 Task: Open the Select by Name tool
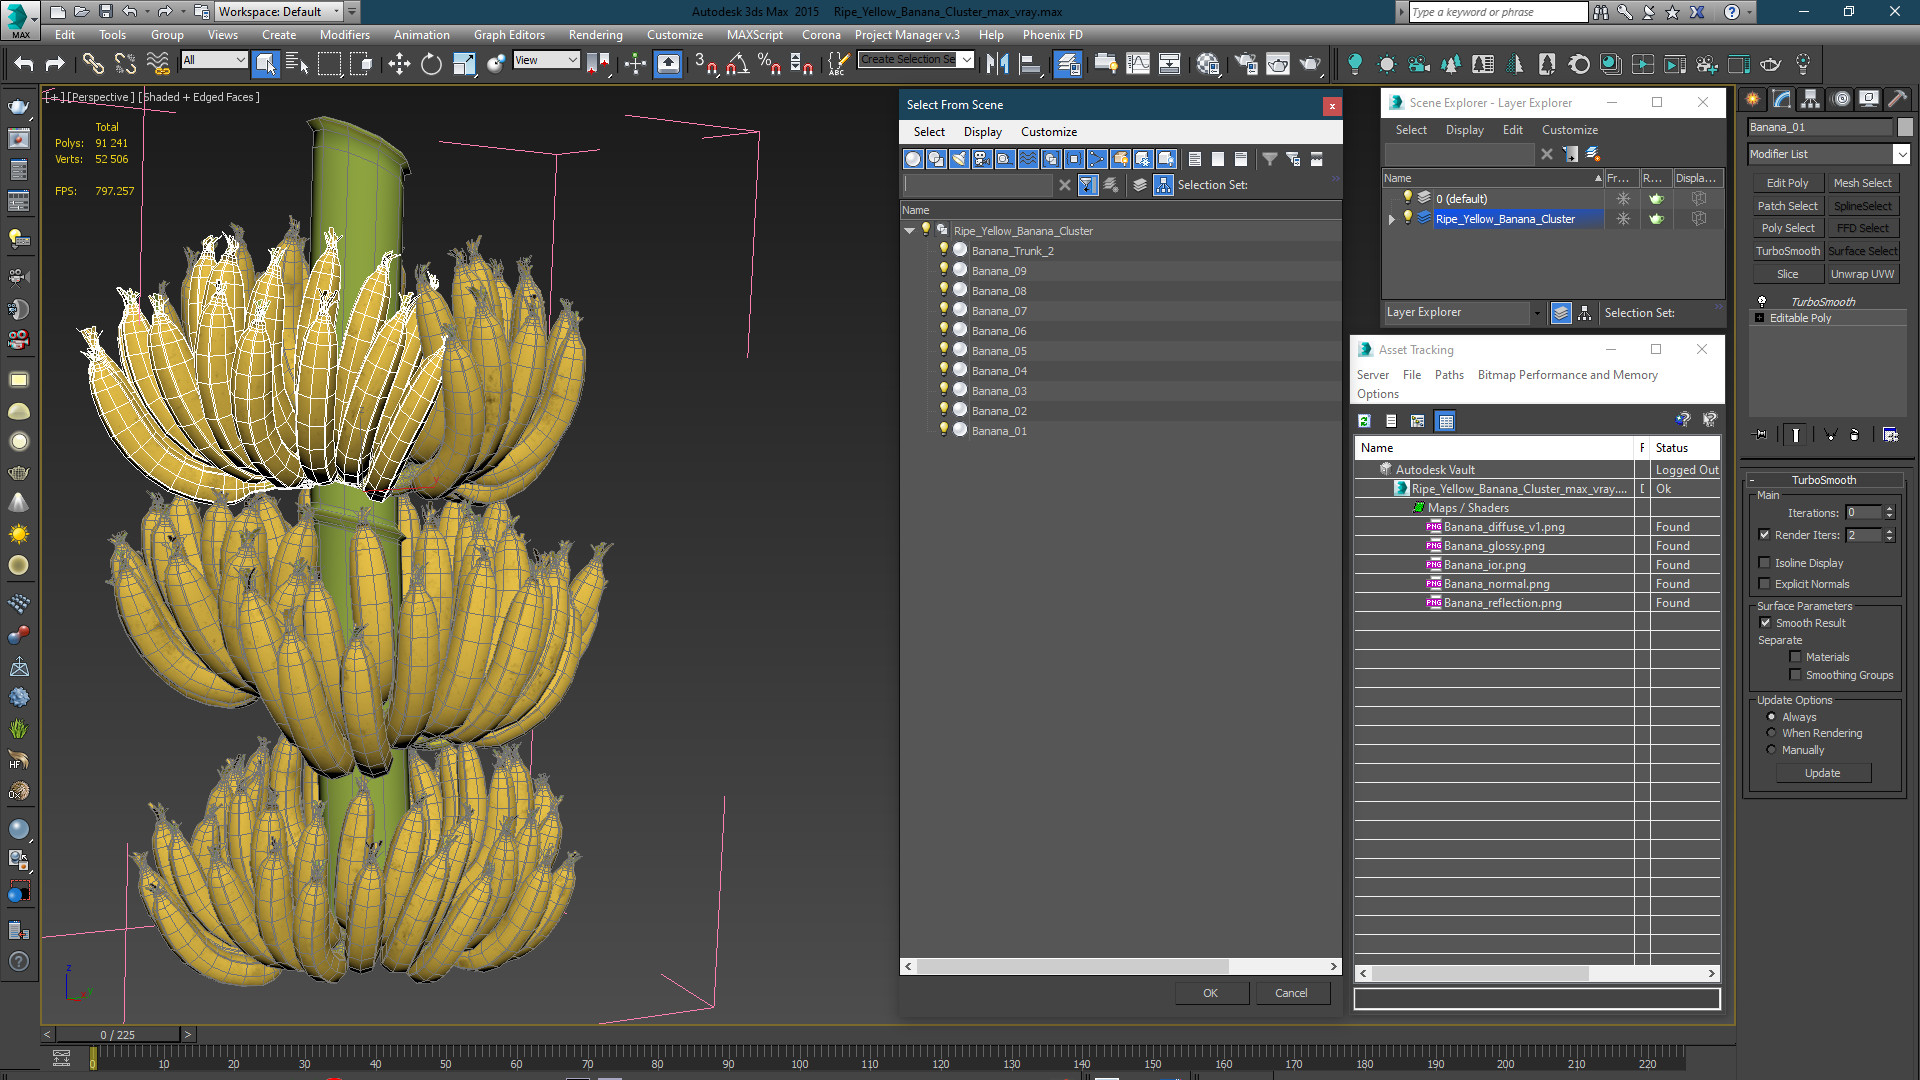point(297,64)
